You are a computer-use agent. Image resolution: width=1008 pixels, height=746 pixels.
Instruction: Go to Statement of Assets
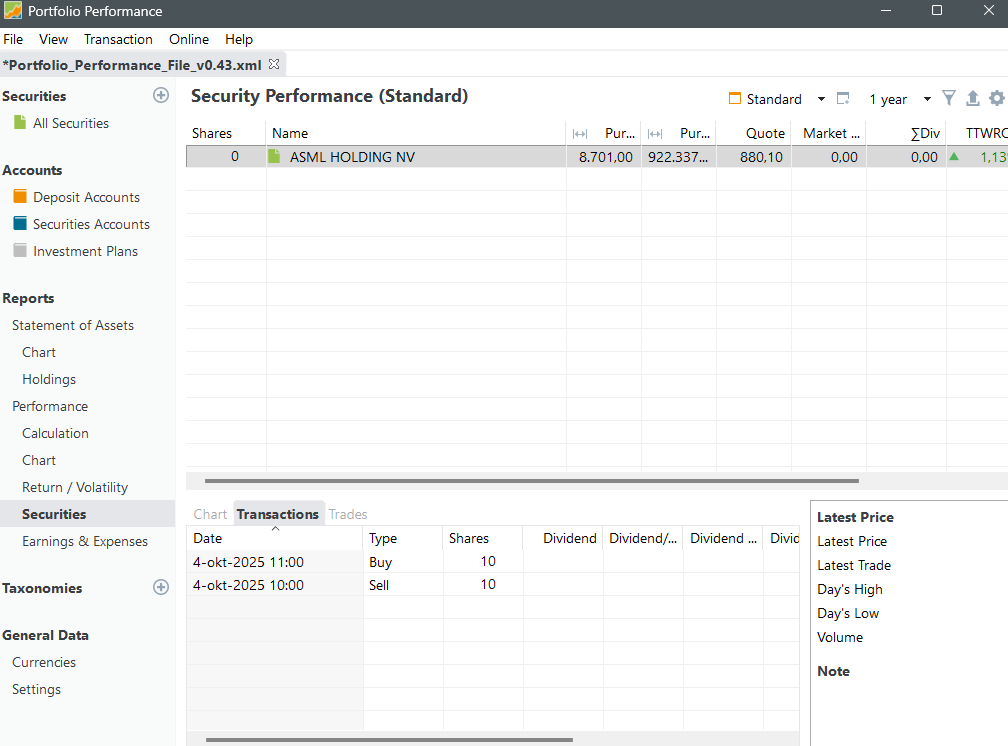point(73,325)
